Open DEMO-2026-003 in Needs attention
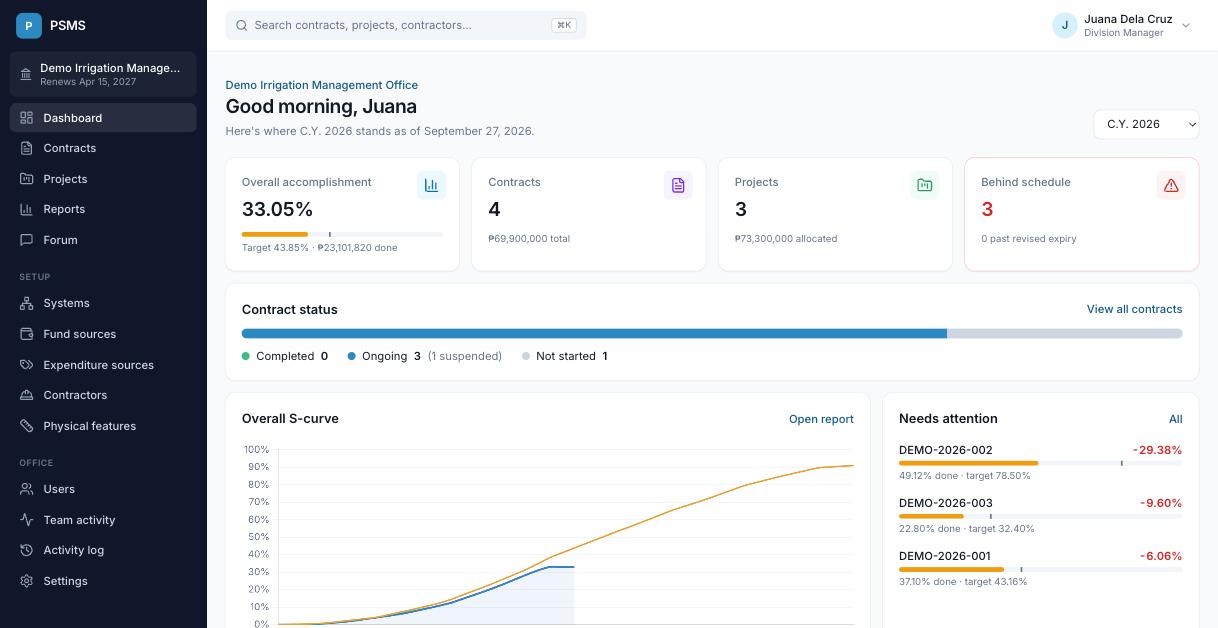The image size is (1218, 628). 1040,515
